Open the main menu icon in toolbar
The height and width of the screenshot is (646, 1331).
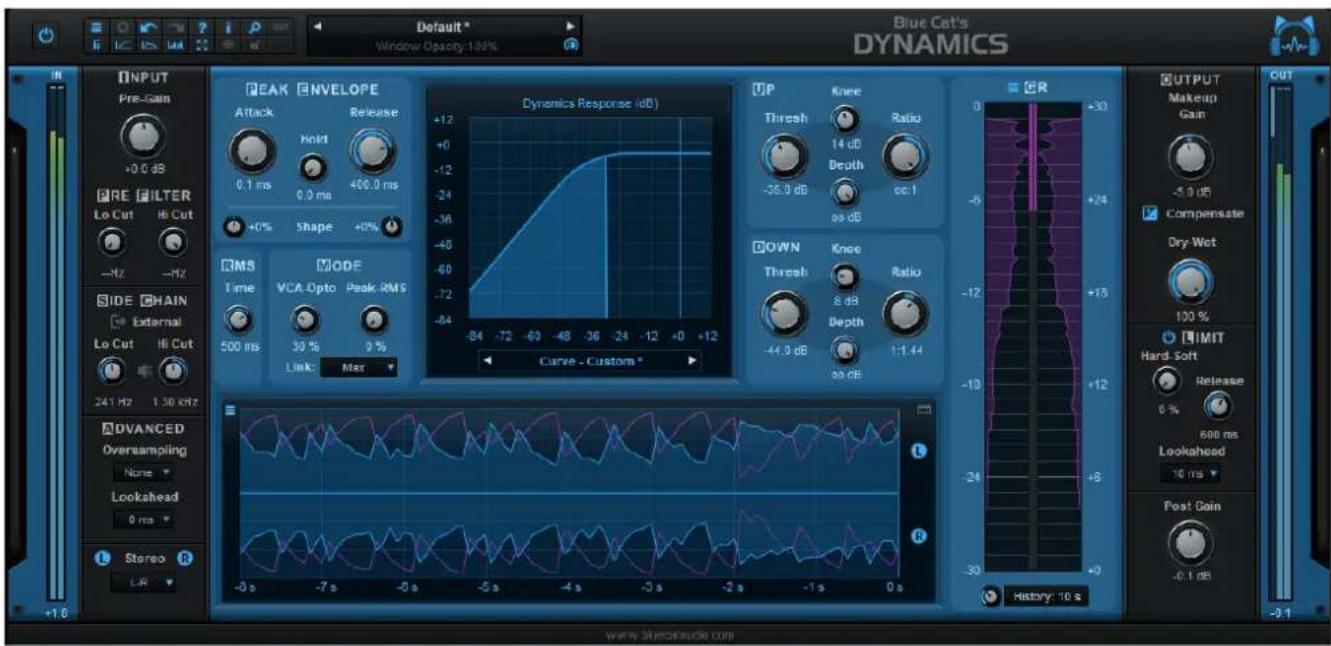click(96, 27)
